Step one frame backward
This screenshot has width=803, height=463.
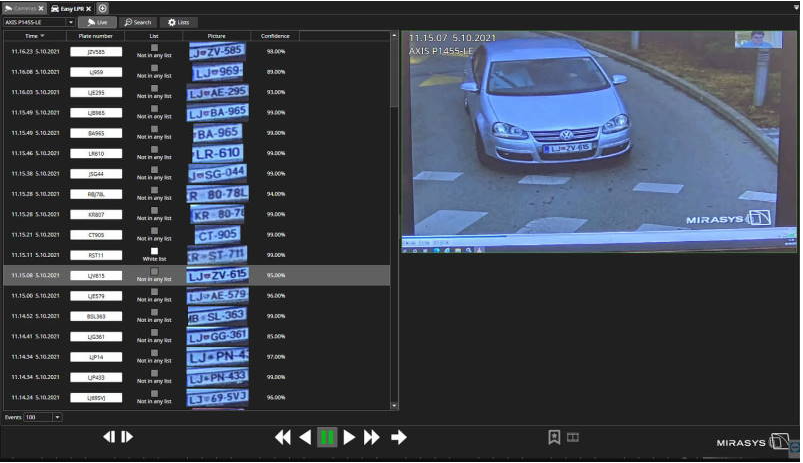[x=110, y=437]
